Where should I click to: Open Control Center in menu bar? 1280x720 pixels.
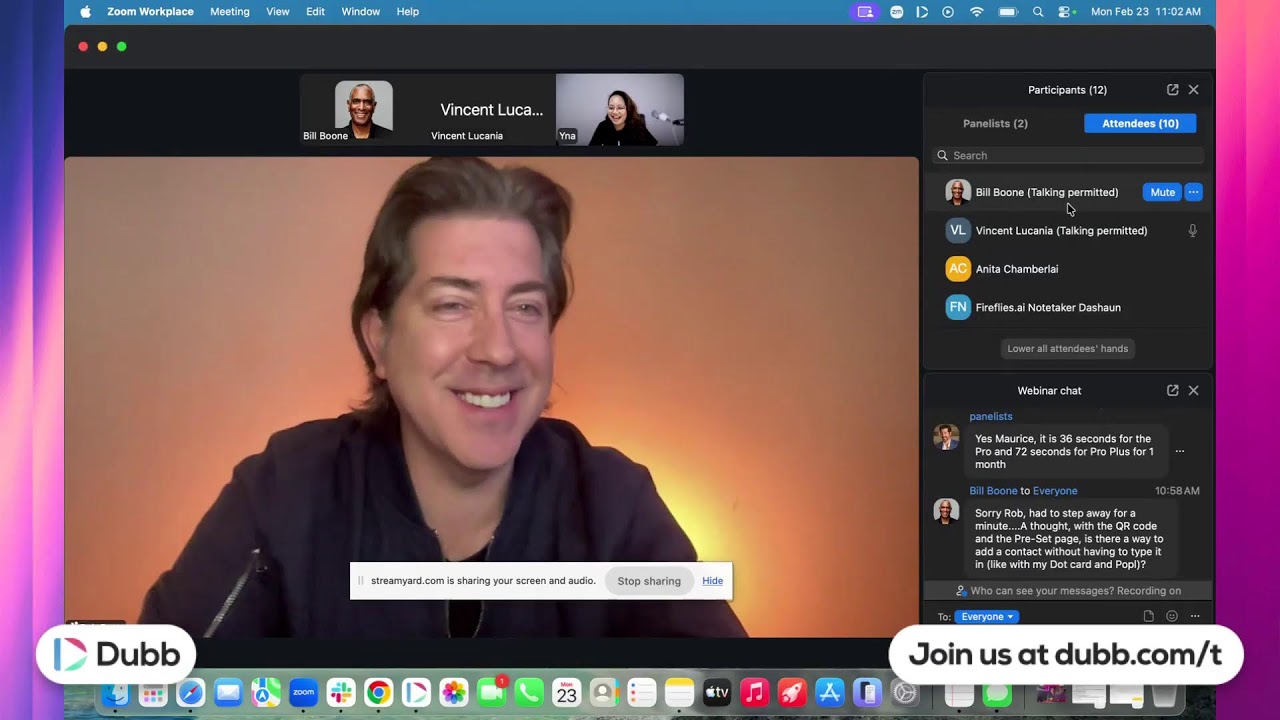pos(1066,12)
